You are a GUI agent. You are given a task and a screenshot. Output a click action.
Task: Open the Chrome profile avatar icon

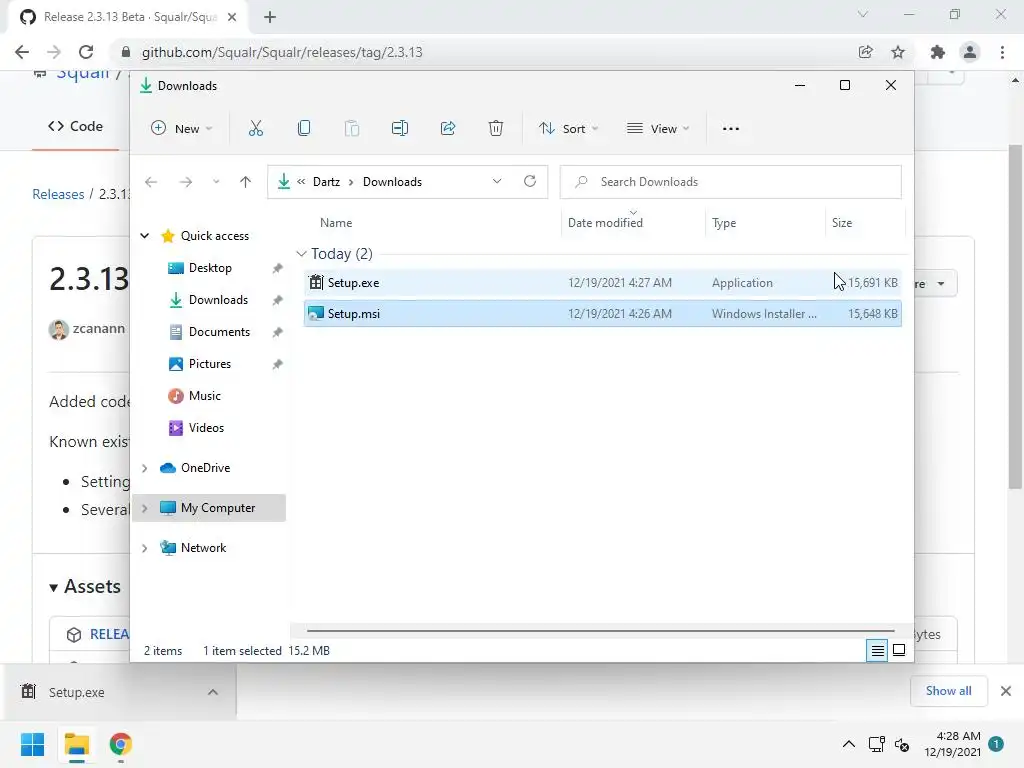tap(970, 52)
